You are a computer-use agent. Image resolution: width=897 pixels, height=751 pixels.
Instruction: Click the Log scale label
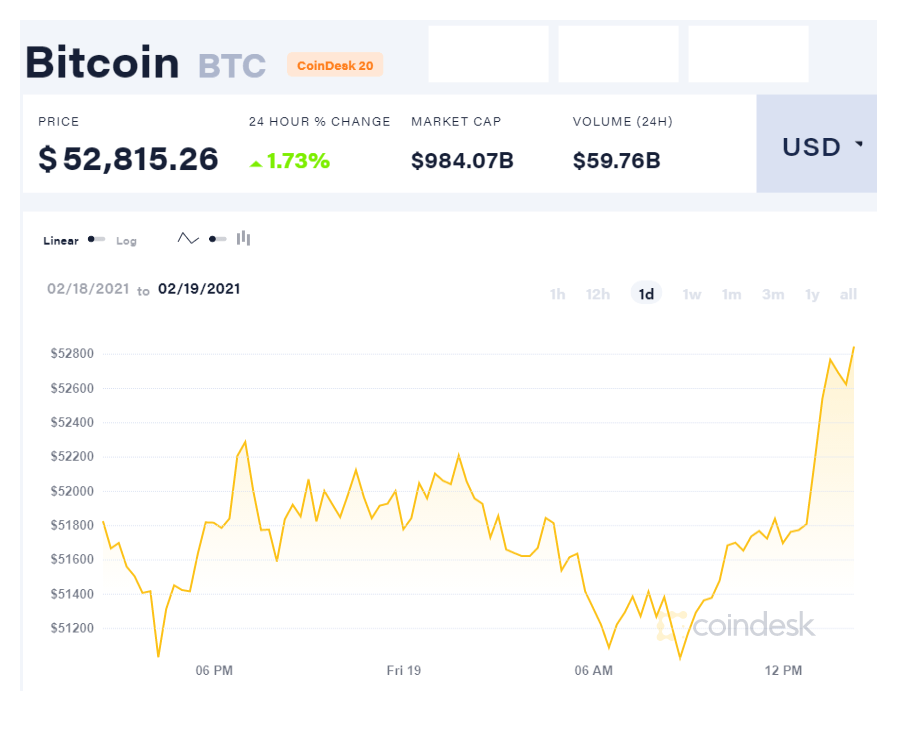pos(126,241)
